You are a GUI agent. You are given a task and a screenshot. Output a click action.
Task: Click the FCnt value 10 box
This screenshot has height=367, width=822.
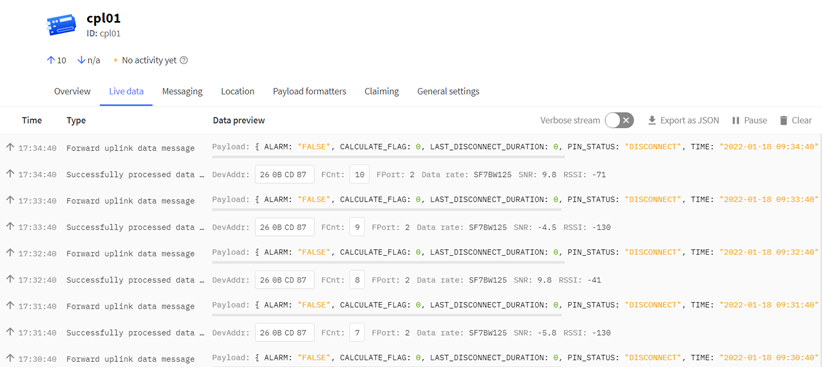click(360, 175)
